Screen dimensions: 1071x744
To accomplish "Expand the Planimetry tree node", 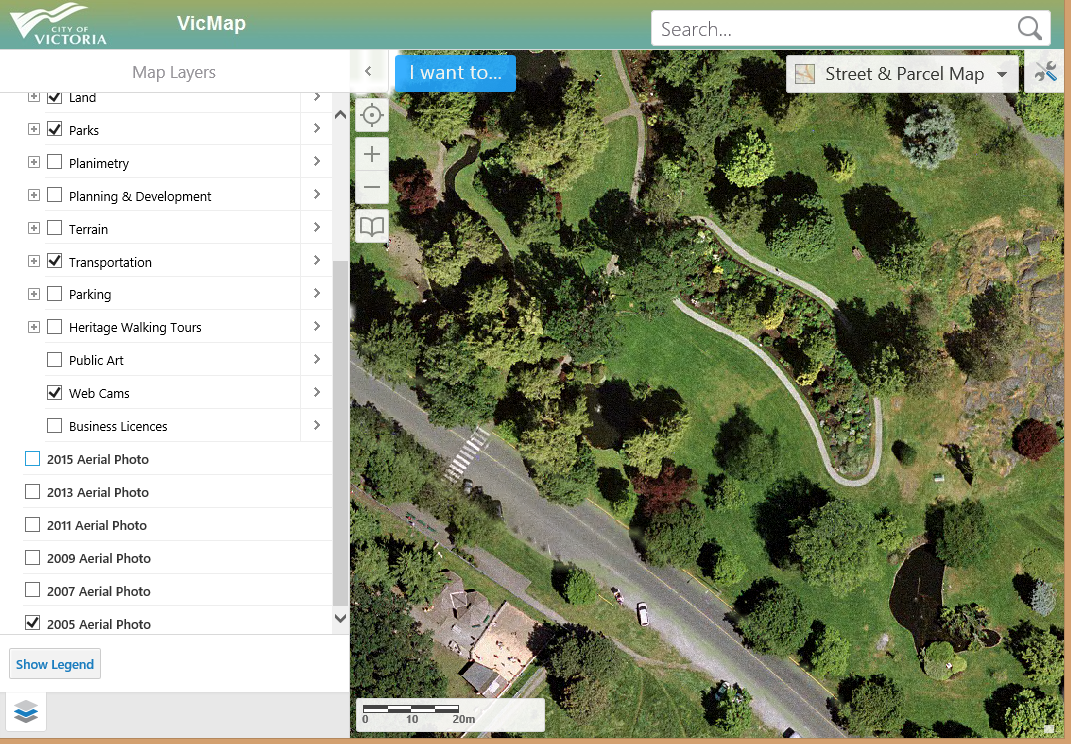I will pyautogui.click(x=33, y=162).
